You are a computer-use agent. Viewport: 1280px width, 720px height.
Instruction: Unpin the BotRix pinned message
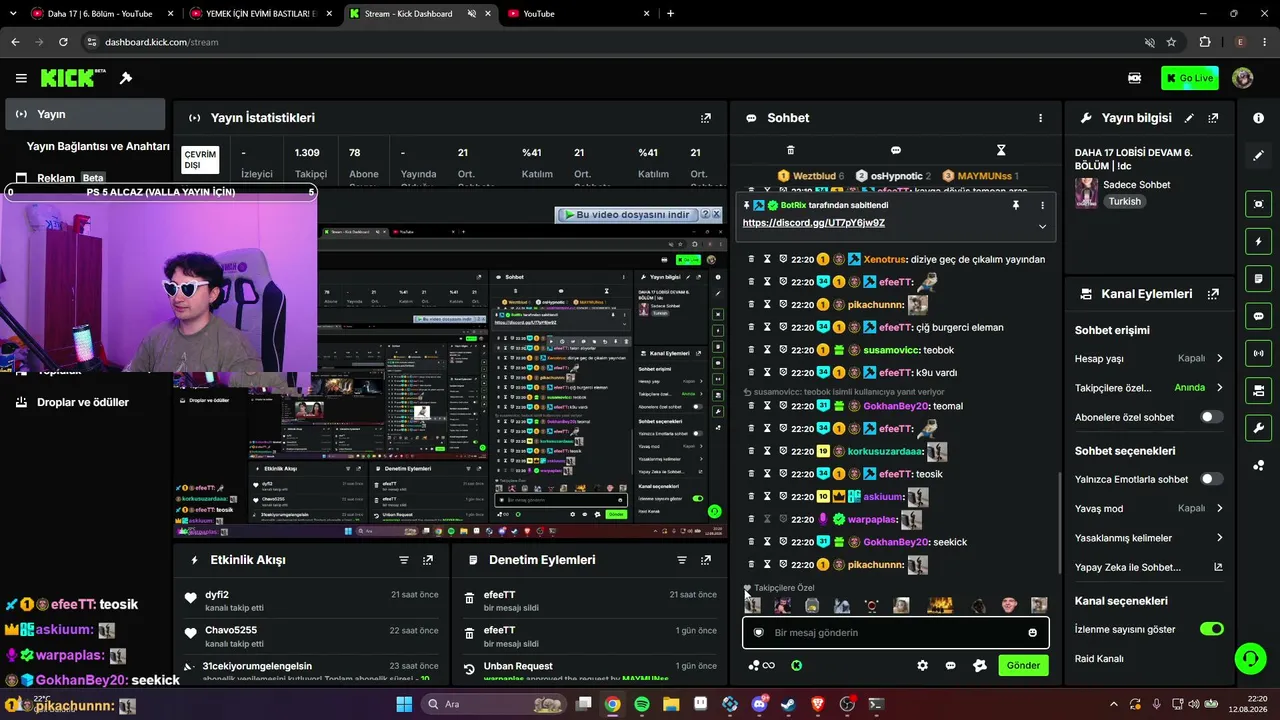click(1016, 205)
